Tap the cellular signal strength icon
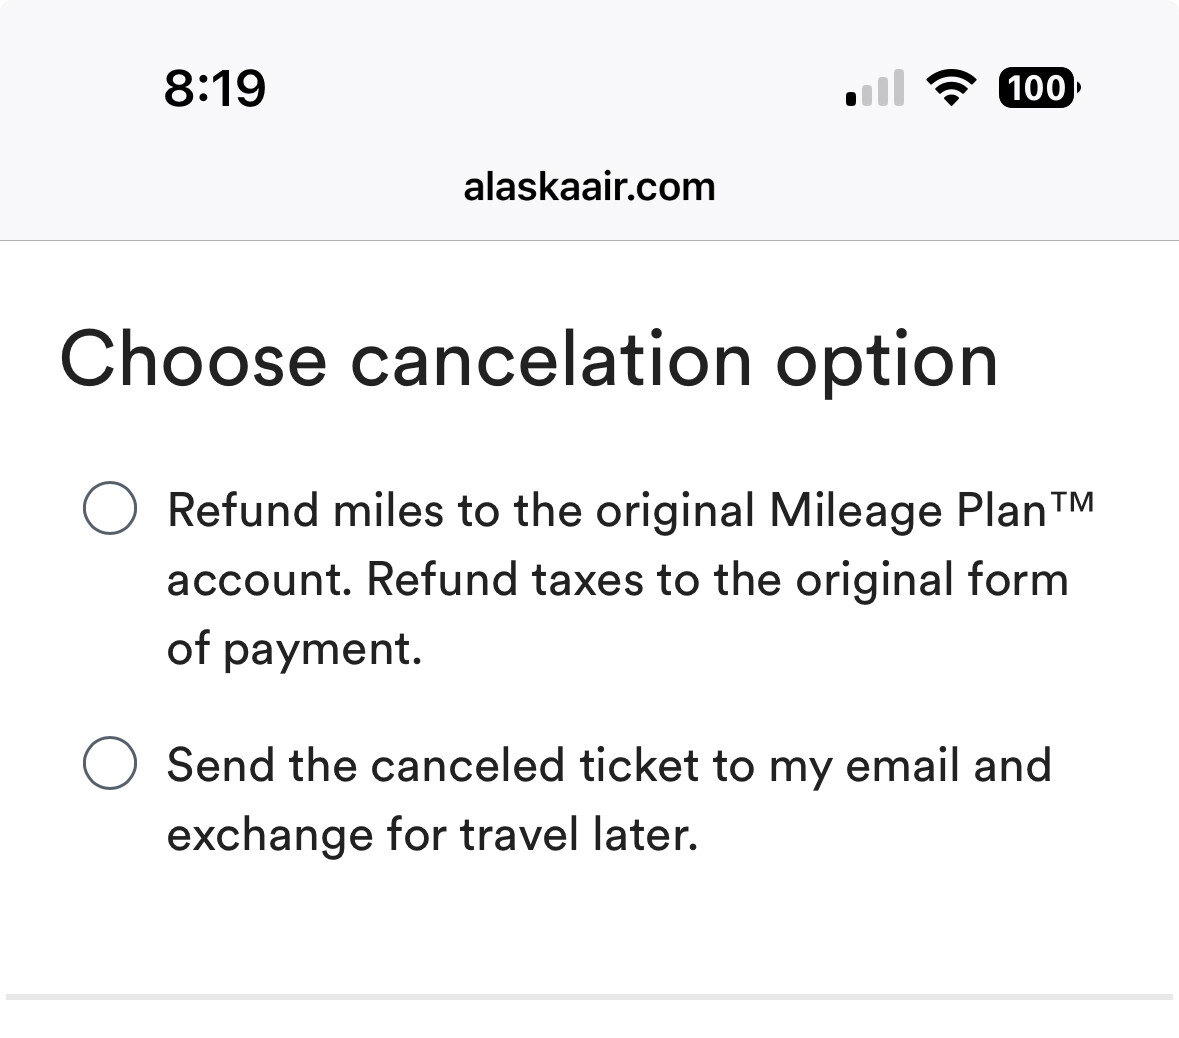This screenshot has height=1038, width=1179. [874, 88]
